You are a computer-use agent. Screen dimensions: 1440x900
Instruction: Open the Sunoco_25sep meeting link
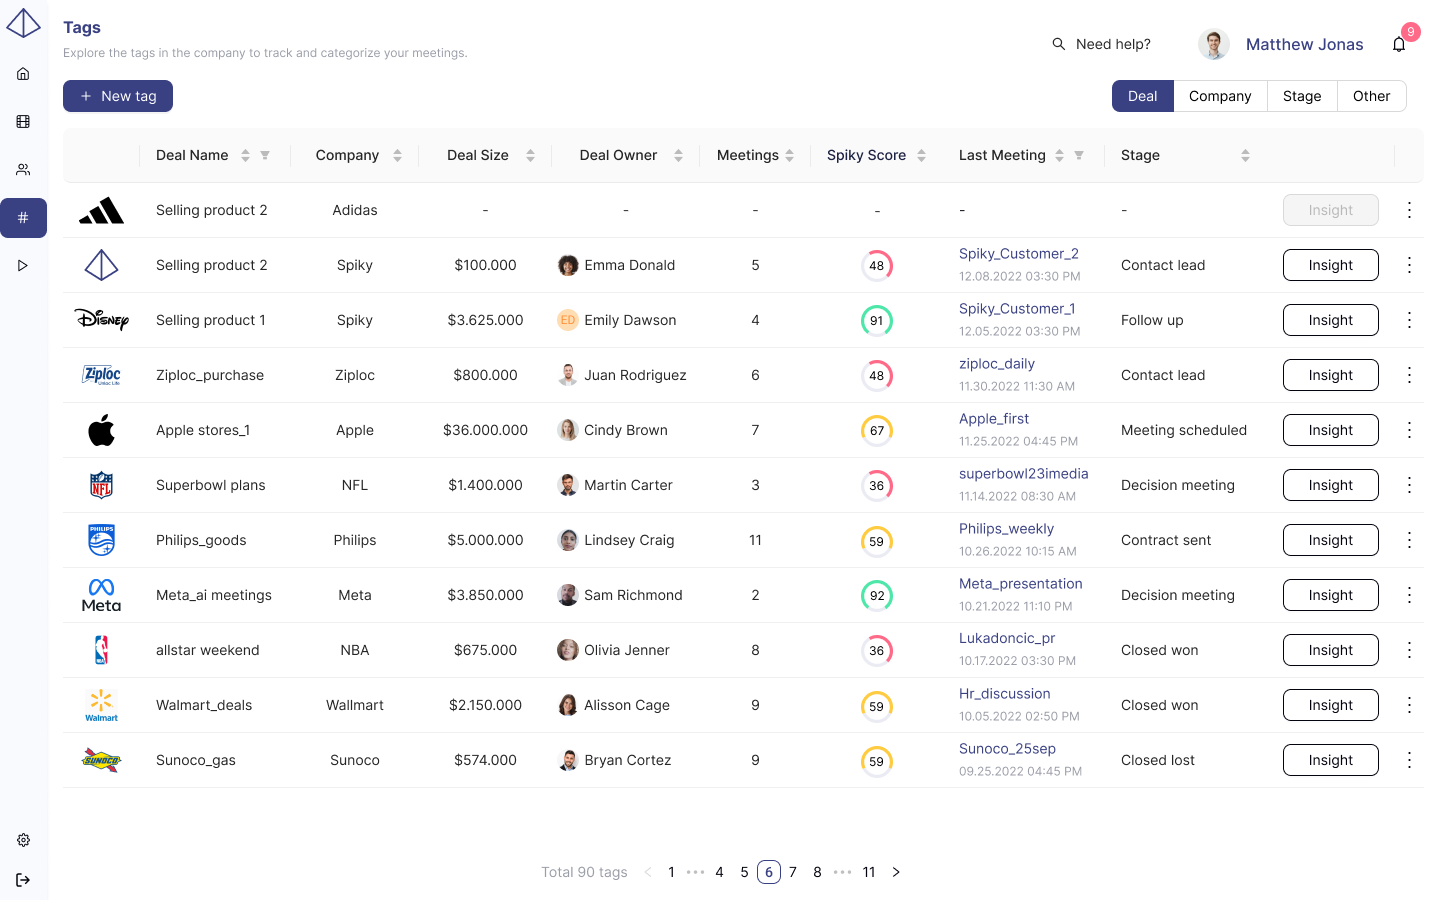pos(1007,749)
